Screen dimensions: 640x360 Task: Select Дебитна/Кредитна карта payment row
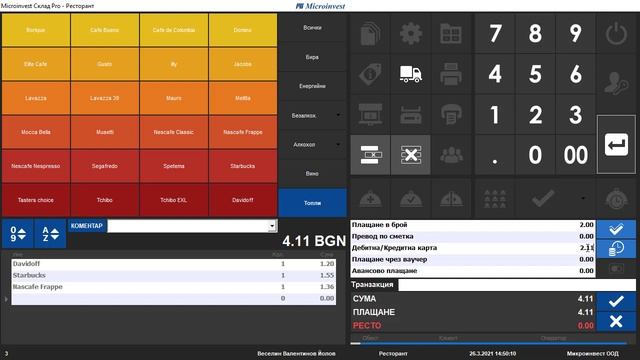point(473,248)
